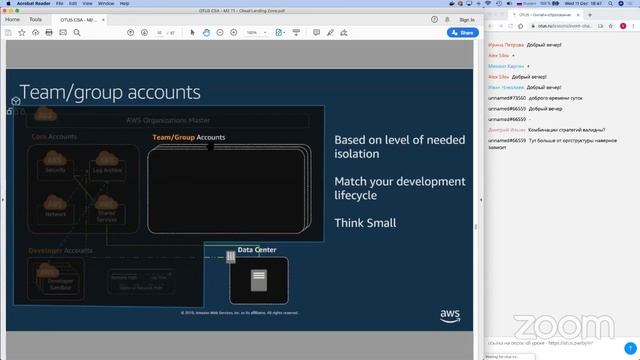Viewport: 640px width, 360px height.
Task: Click the Highlight pen icon
Action: (330, 33)
